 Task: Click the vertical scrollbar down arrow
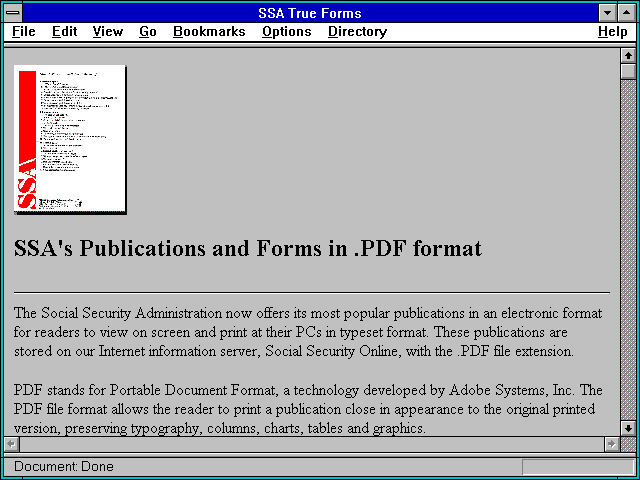pos(628,428)
